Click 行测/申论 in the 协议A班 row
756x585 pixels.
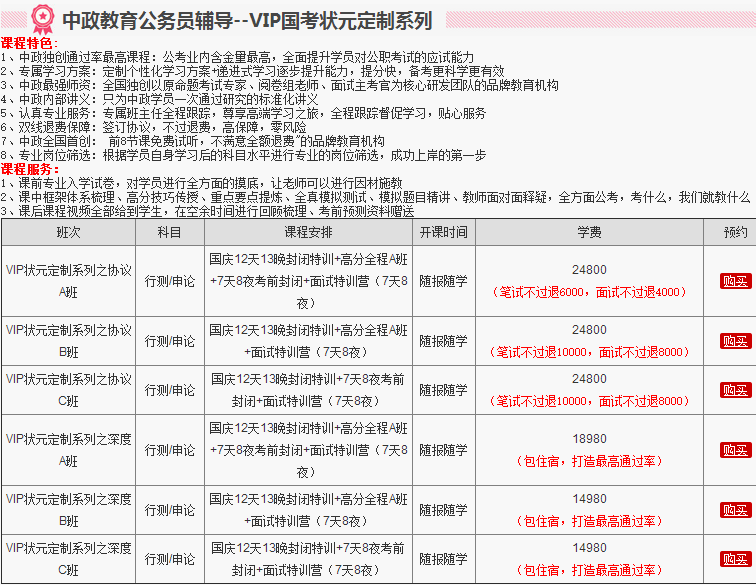pyautogui.click(x=170, y=281)
